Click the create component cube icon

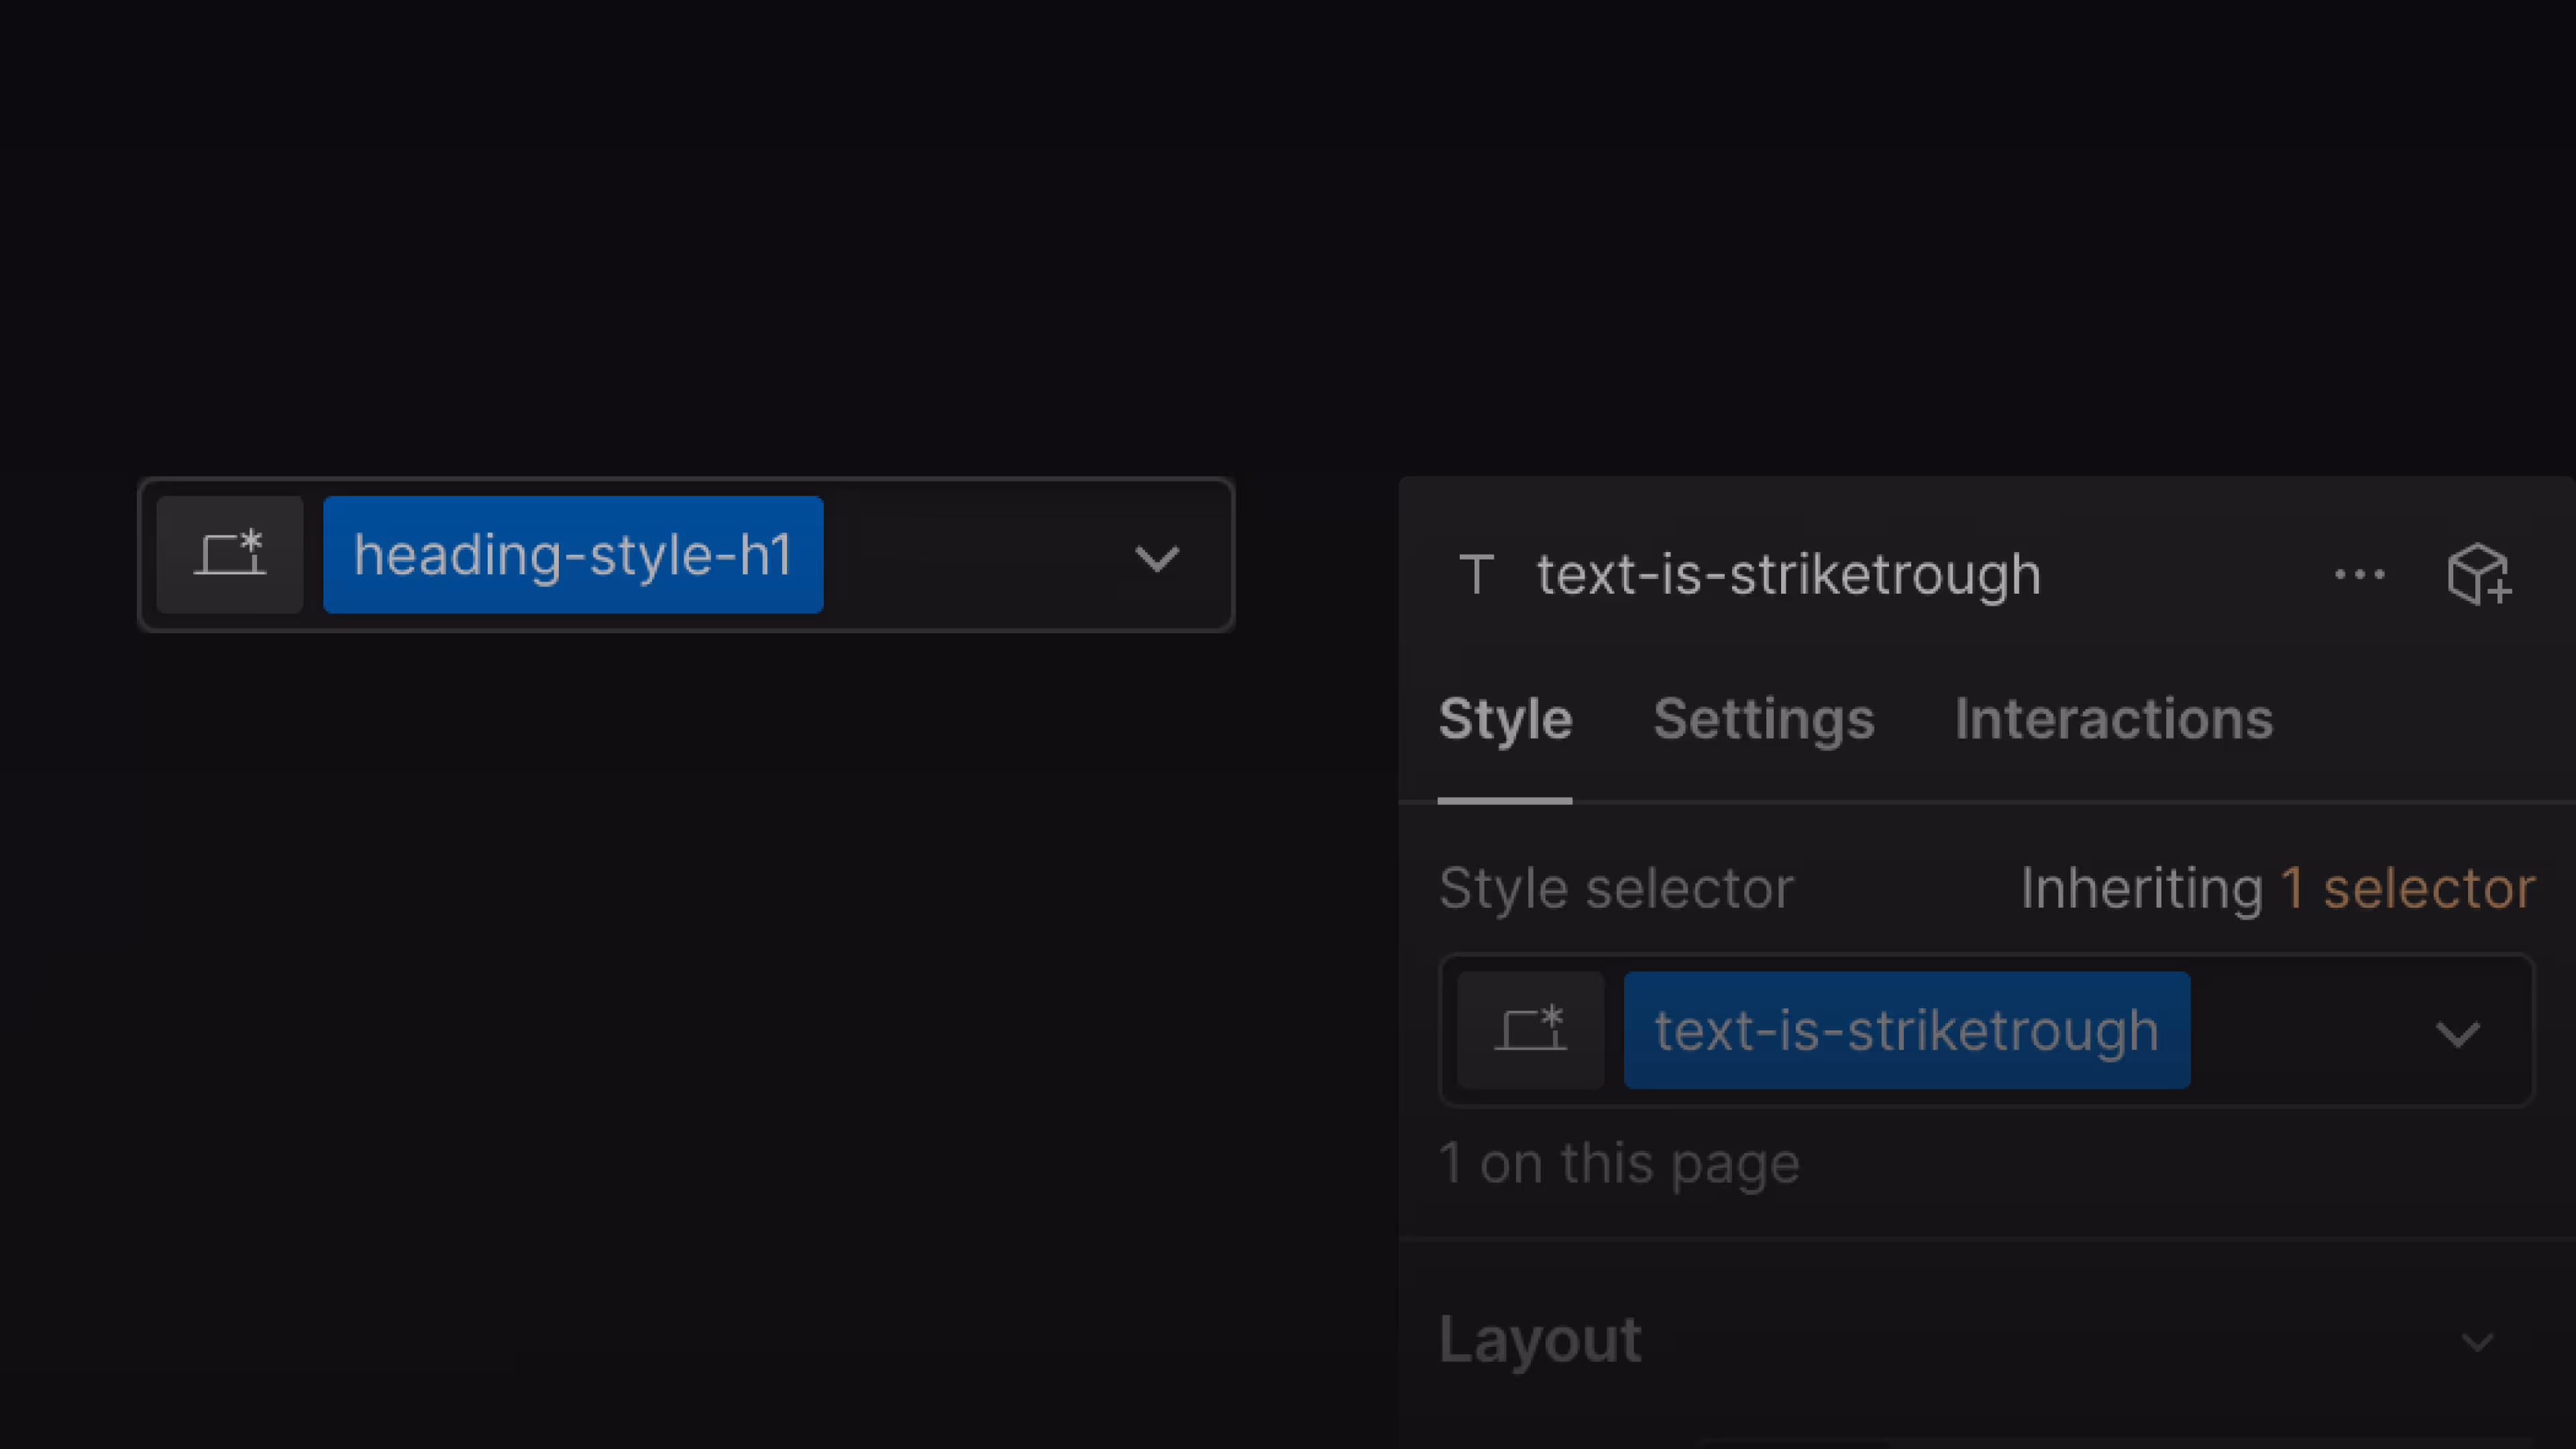2478,575
